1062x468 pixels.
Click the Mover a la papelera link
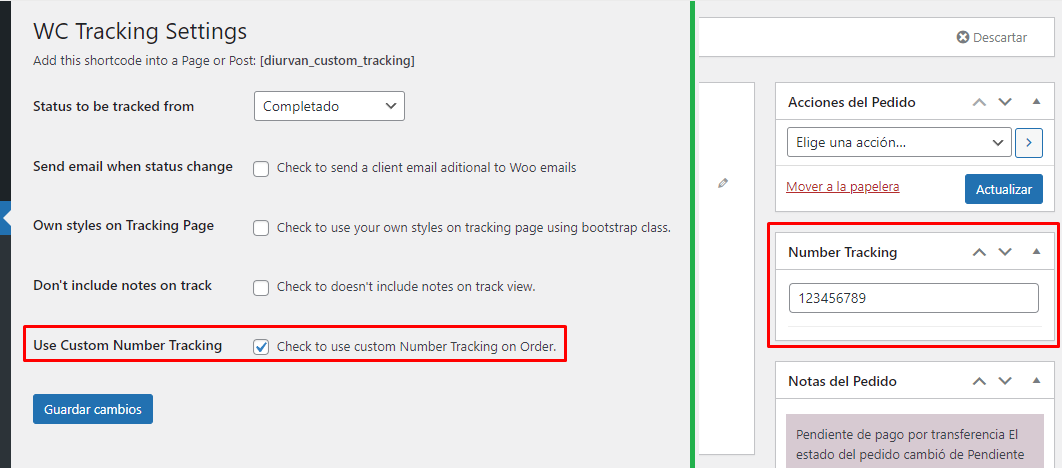pyautogui.click(x=843, y=187)
